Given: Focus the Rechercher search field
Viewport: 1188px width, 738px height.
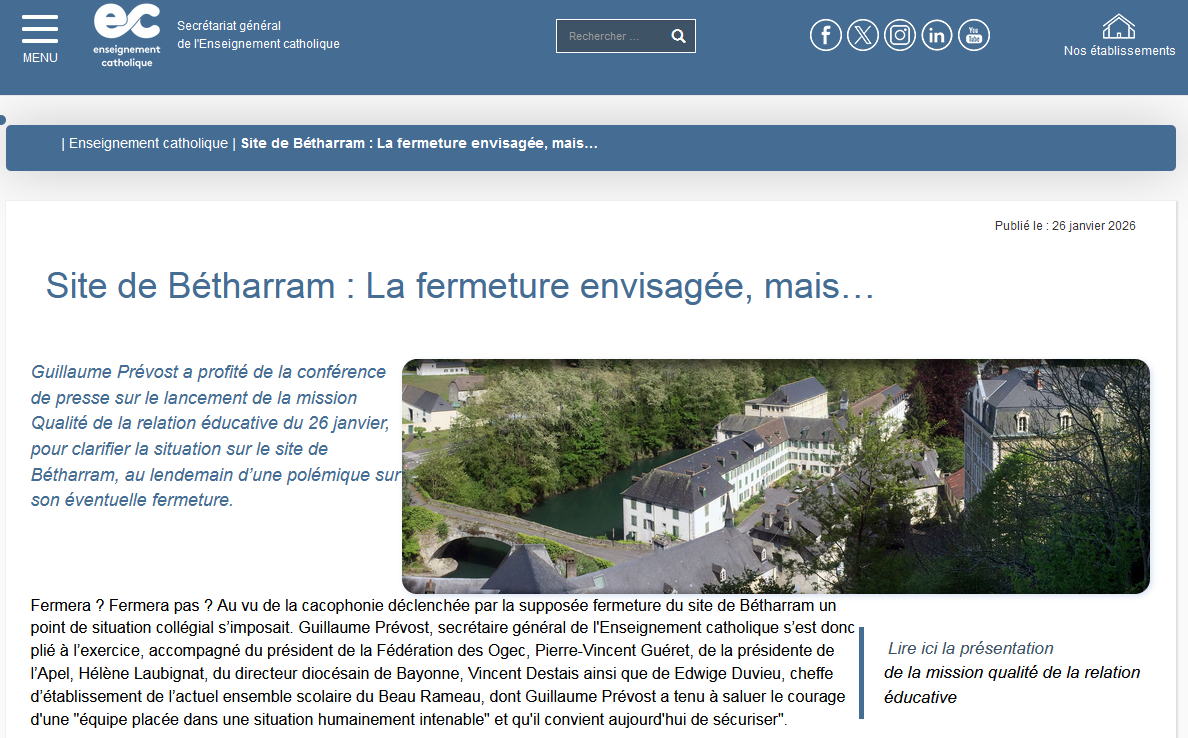Looking at the screenshot, I should tap(610, 36).
